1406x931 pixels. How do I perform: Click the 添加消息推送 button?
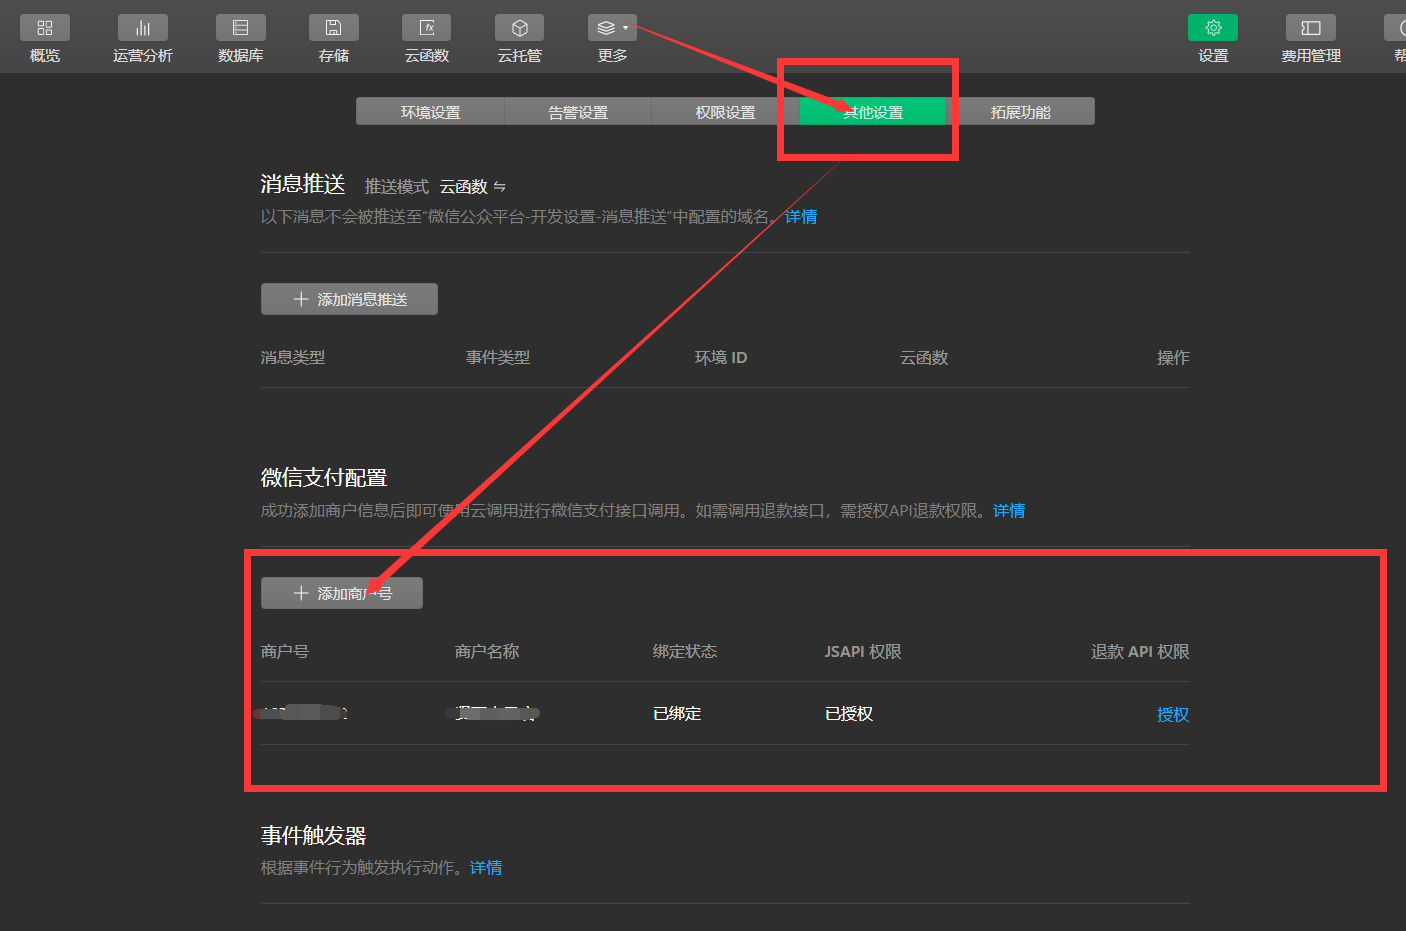[x=349, y=299]
